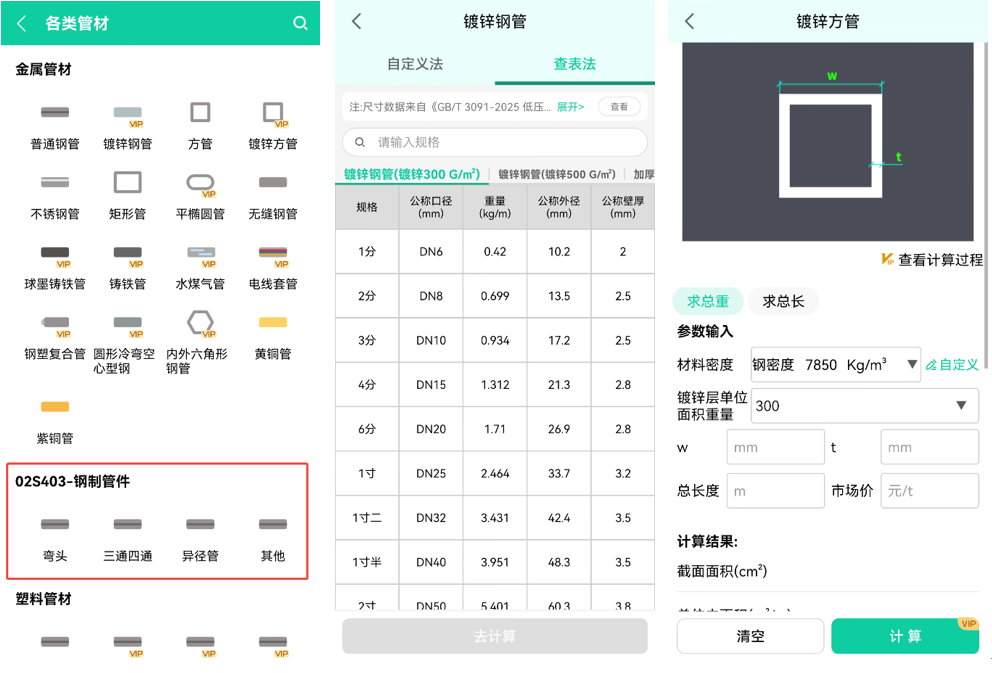Open the 自定义 density link
This screenshot has height=673, width=992.
tap(952, 365)
